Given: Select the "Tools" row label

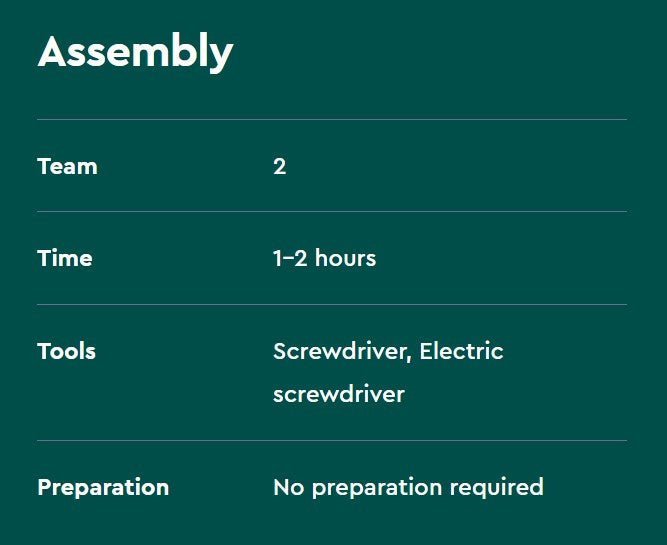Looking at the screenshot, I should coord(67,351).
